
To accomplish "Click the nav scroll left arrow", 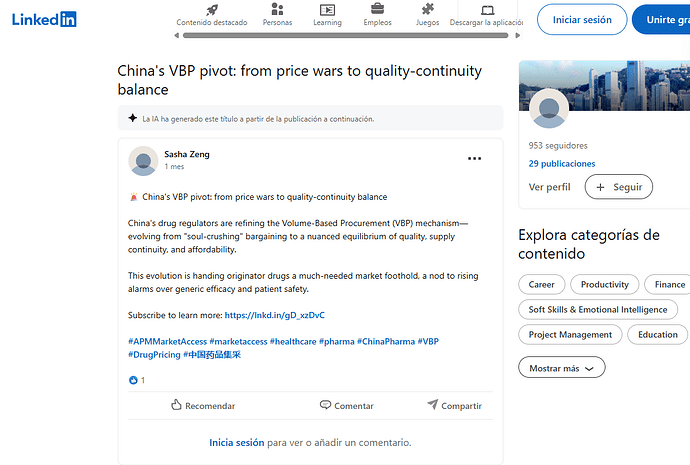I will point(176,36).
